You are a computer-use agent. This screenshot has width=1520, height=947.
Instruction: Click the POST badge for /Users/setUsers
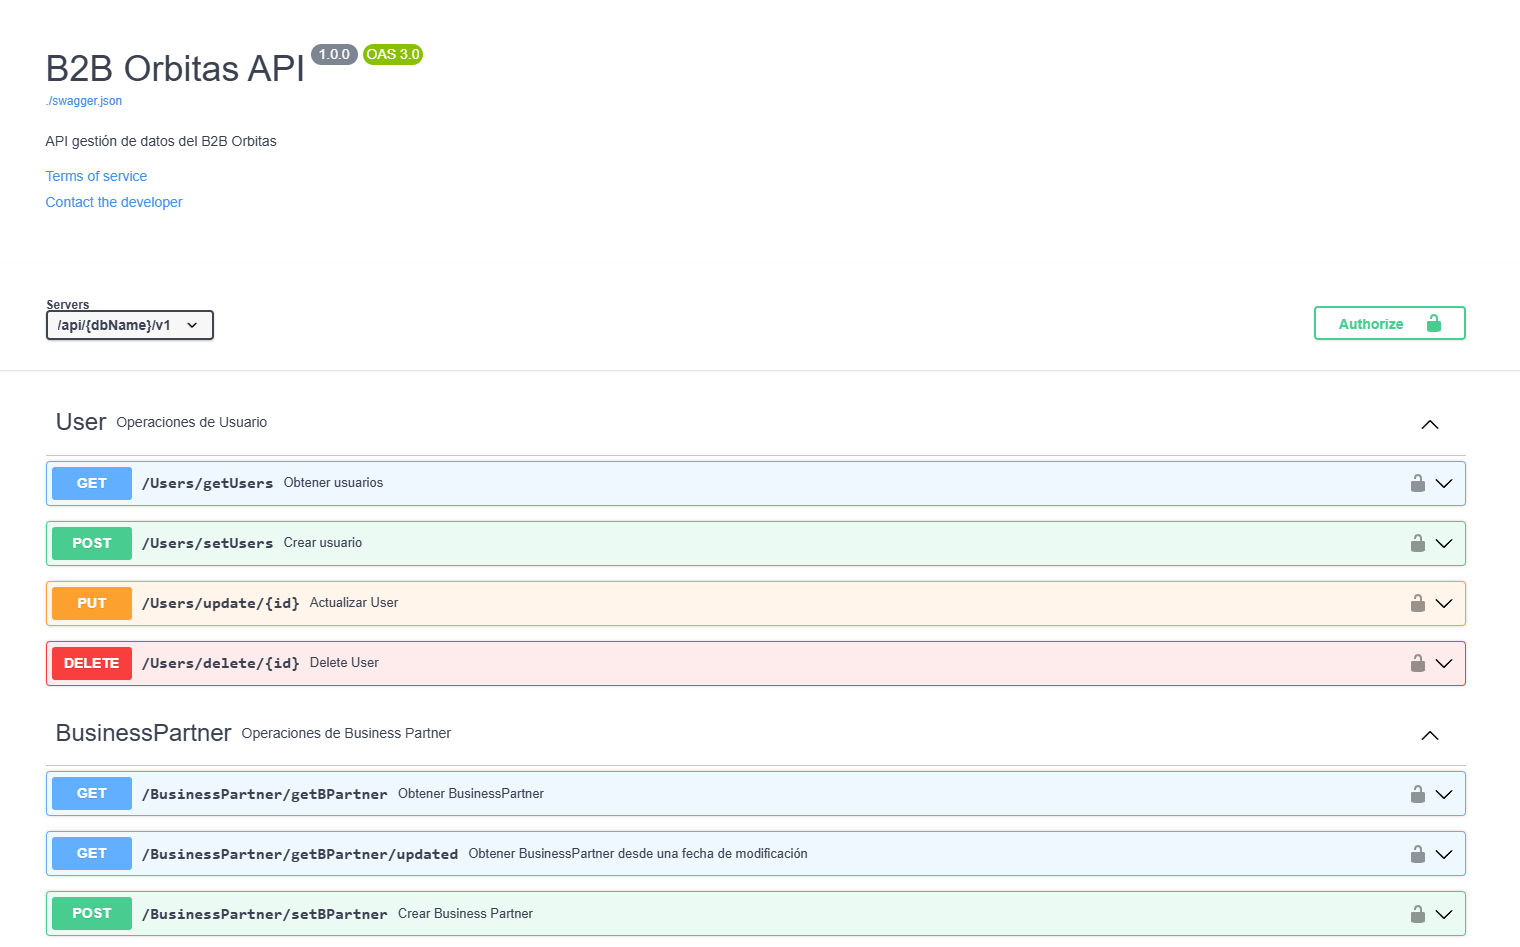[92, 543]
